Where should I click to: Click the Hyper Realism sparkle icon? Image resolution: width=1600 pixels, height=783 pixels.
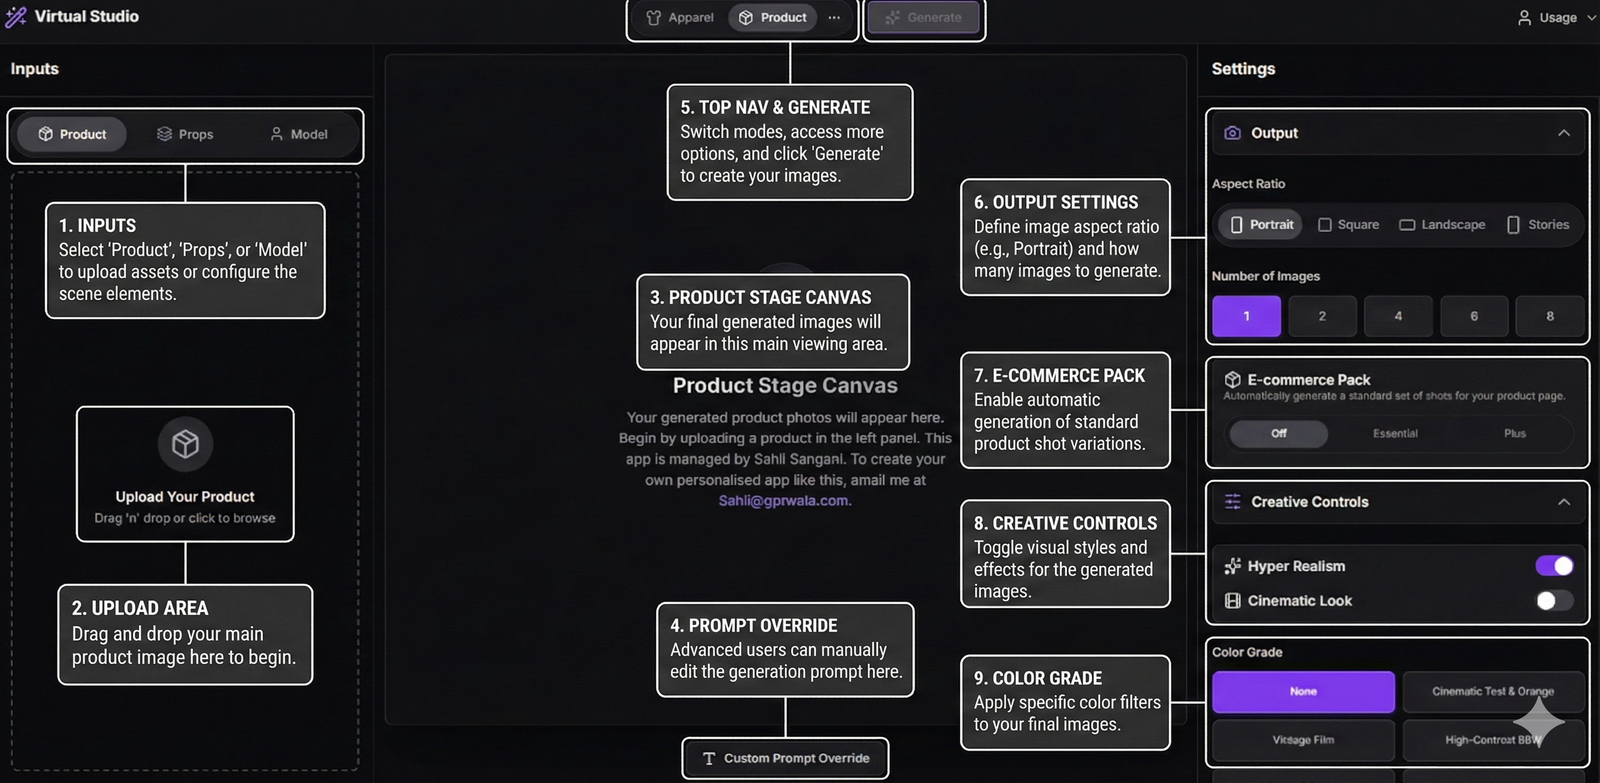(1232, 566)
